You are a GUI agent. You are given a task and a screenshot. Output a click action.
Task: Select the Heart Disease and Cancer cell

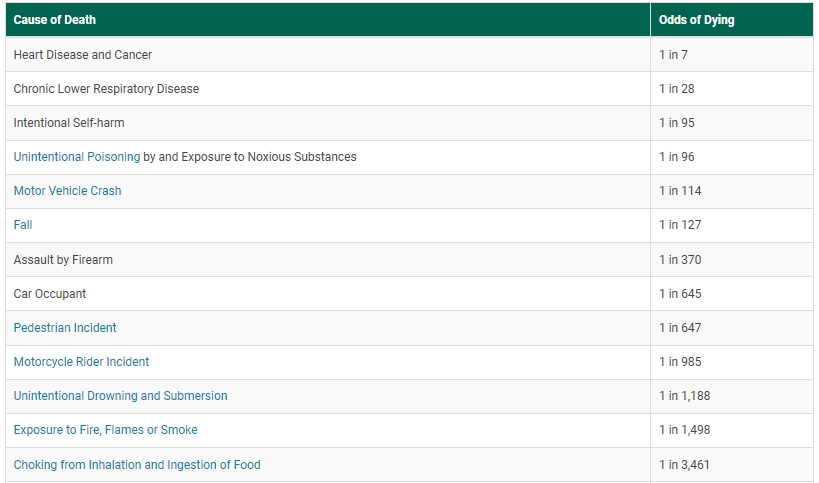click(x=328, y=54)
